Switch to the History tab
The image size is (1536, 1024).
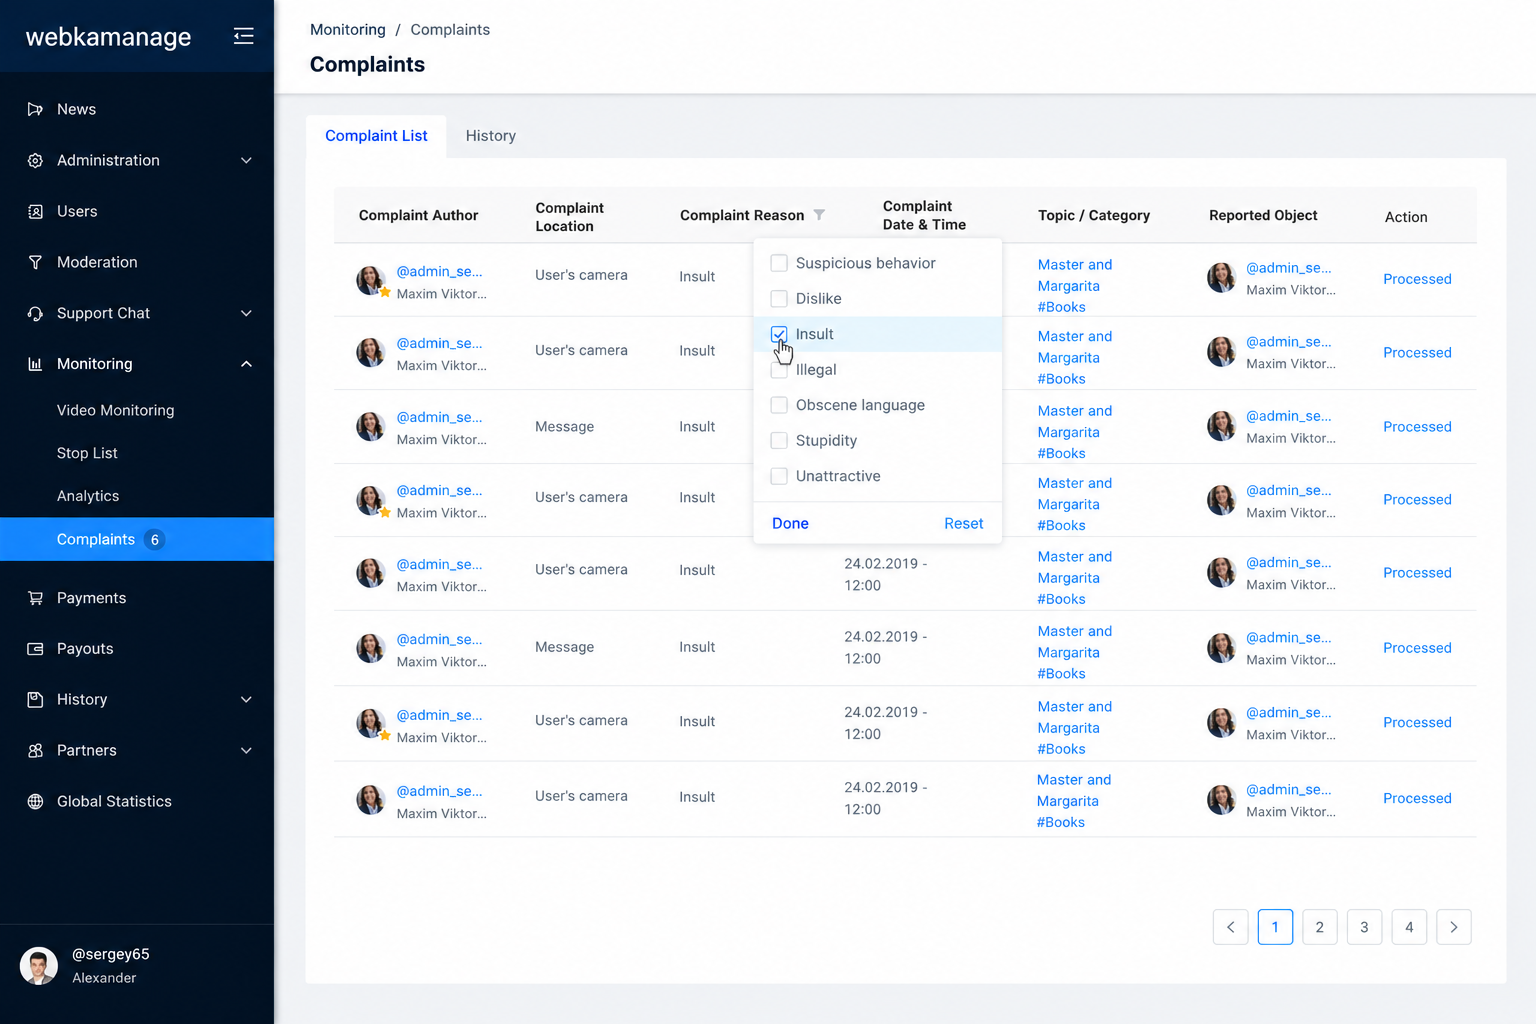click(491, 136)
